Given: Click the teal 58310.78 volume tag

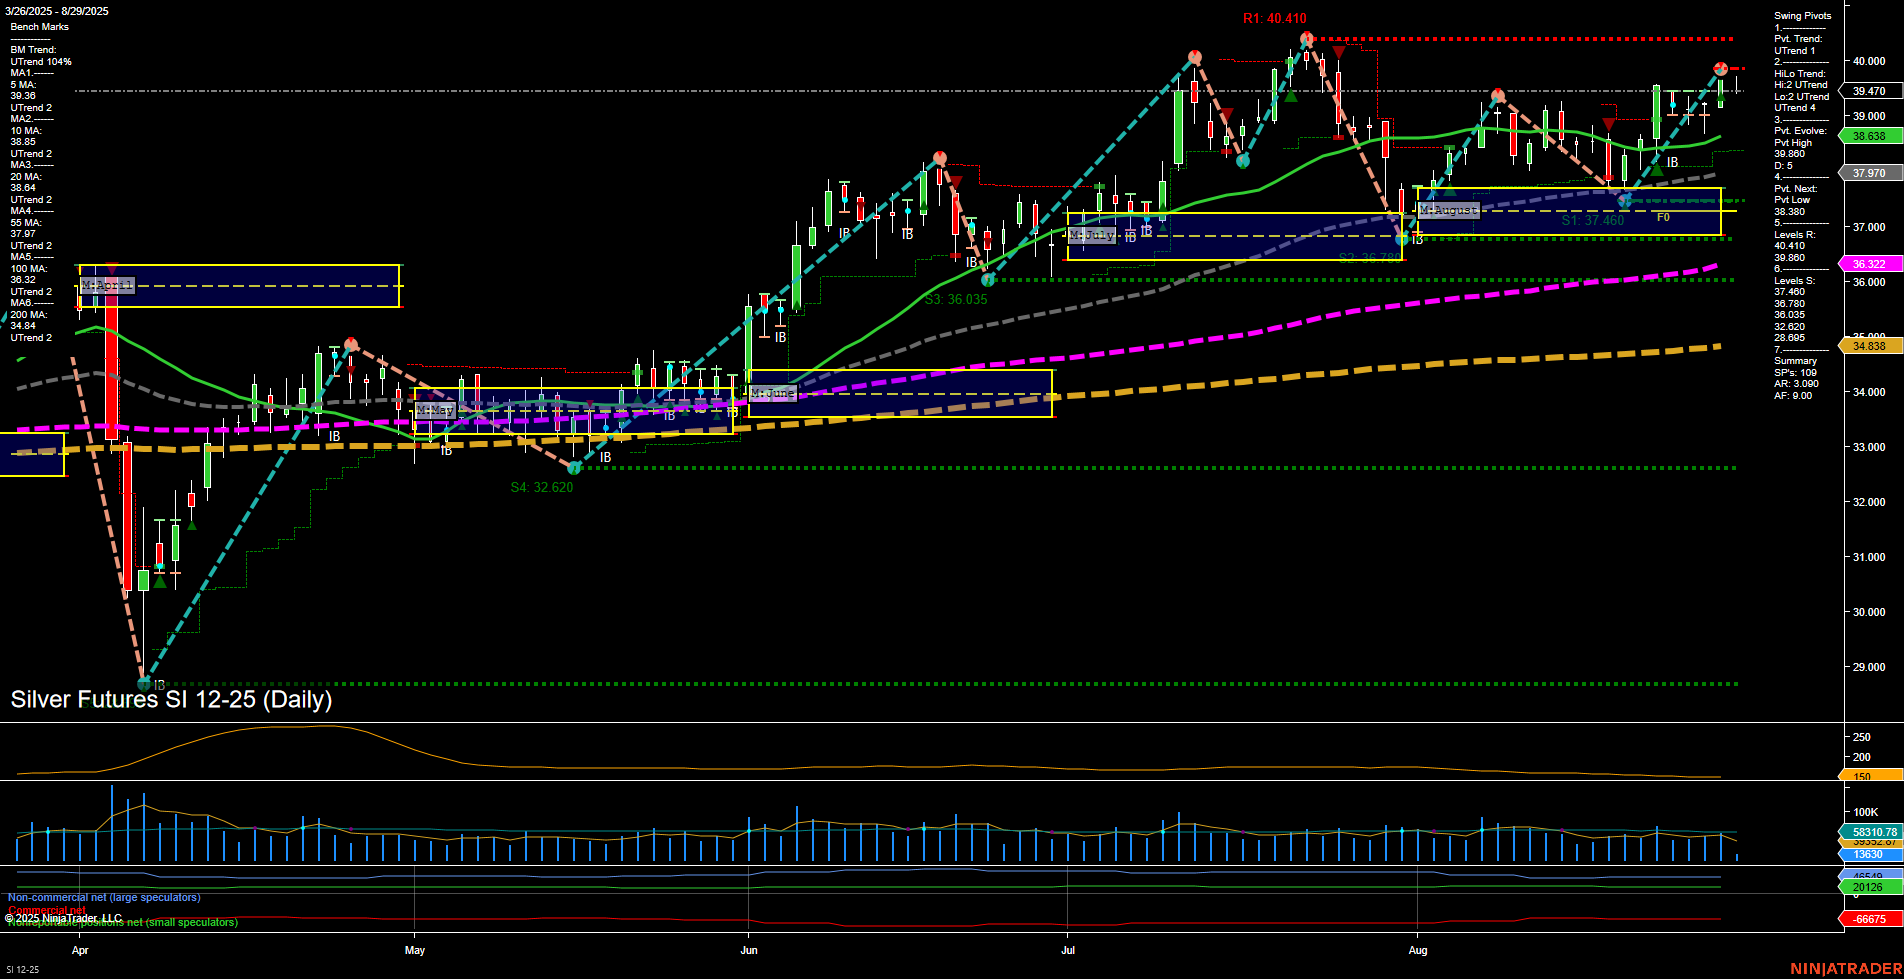Looking at the screenshot, I should point(1869,832).
